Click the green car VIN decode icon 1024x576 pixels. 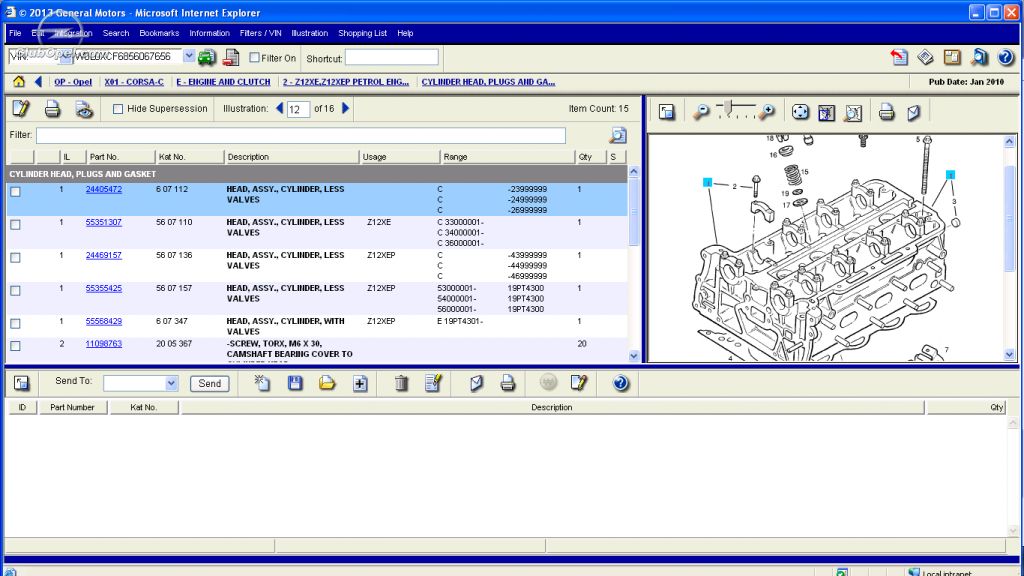[206, 57]
